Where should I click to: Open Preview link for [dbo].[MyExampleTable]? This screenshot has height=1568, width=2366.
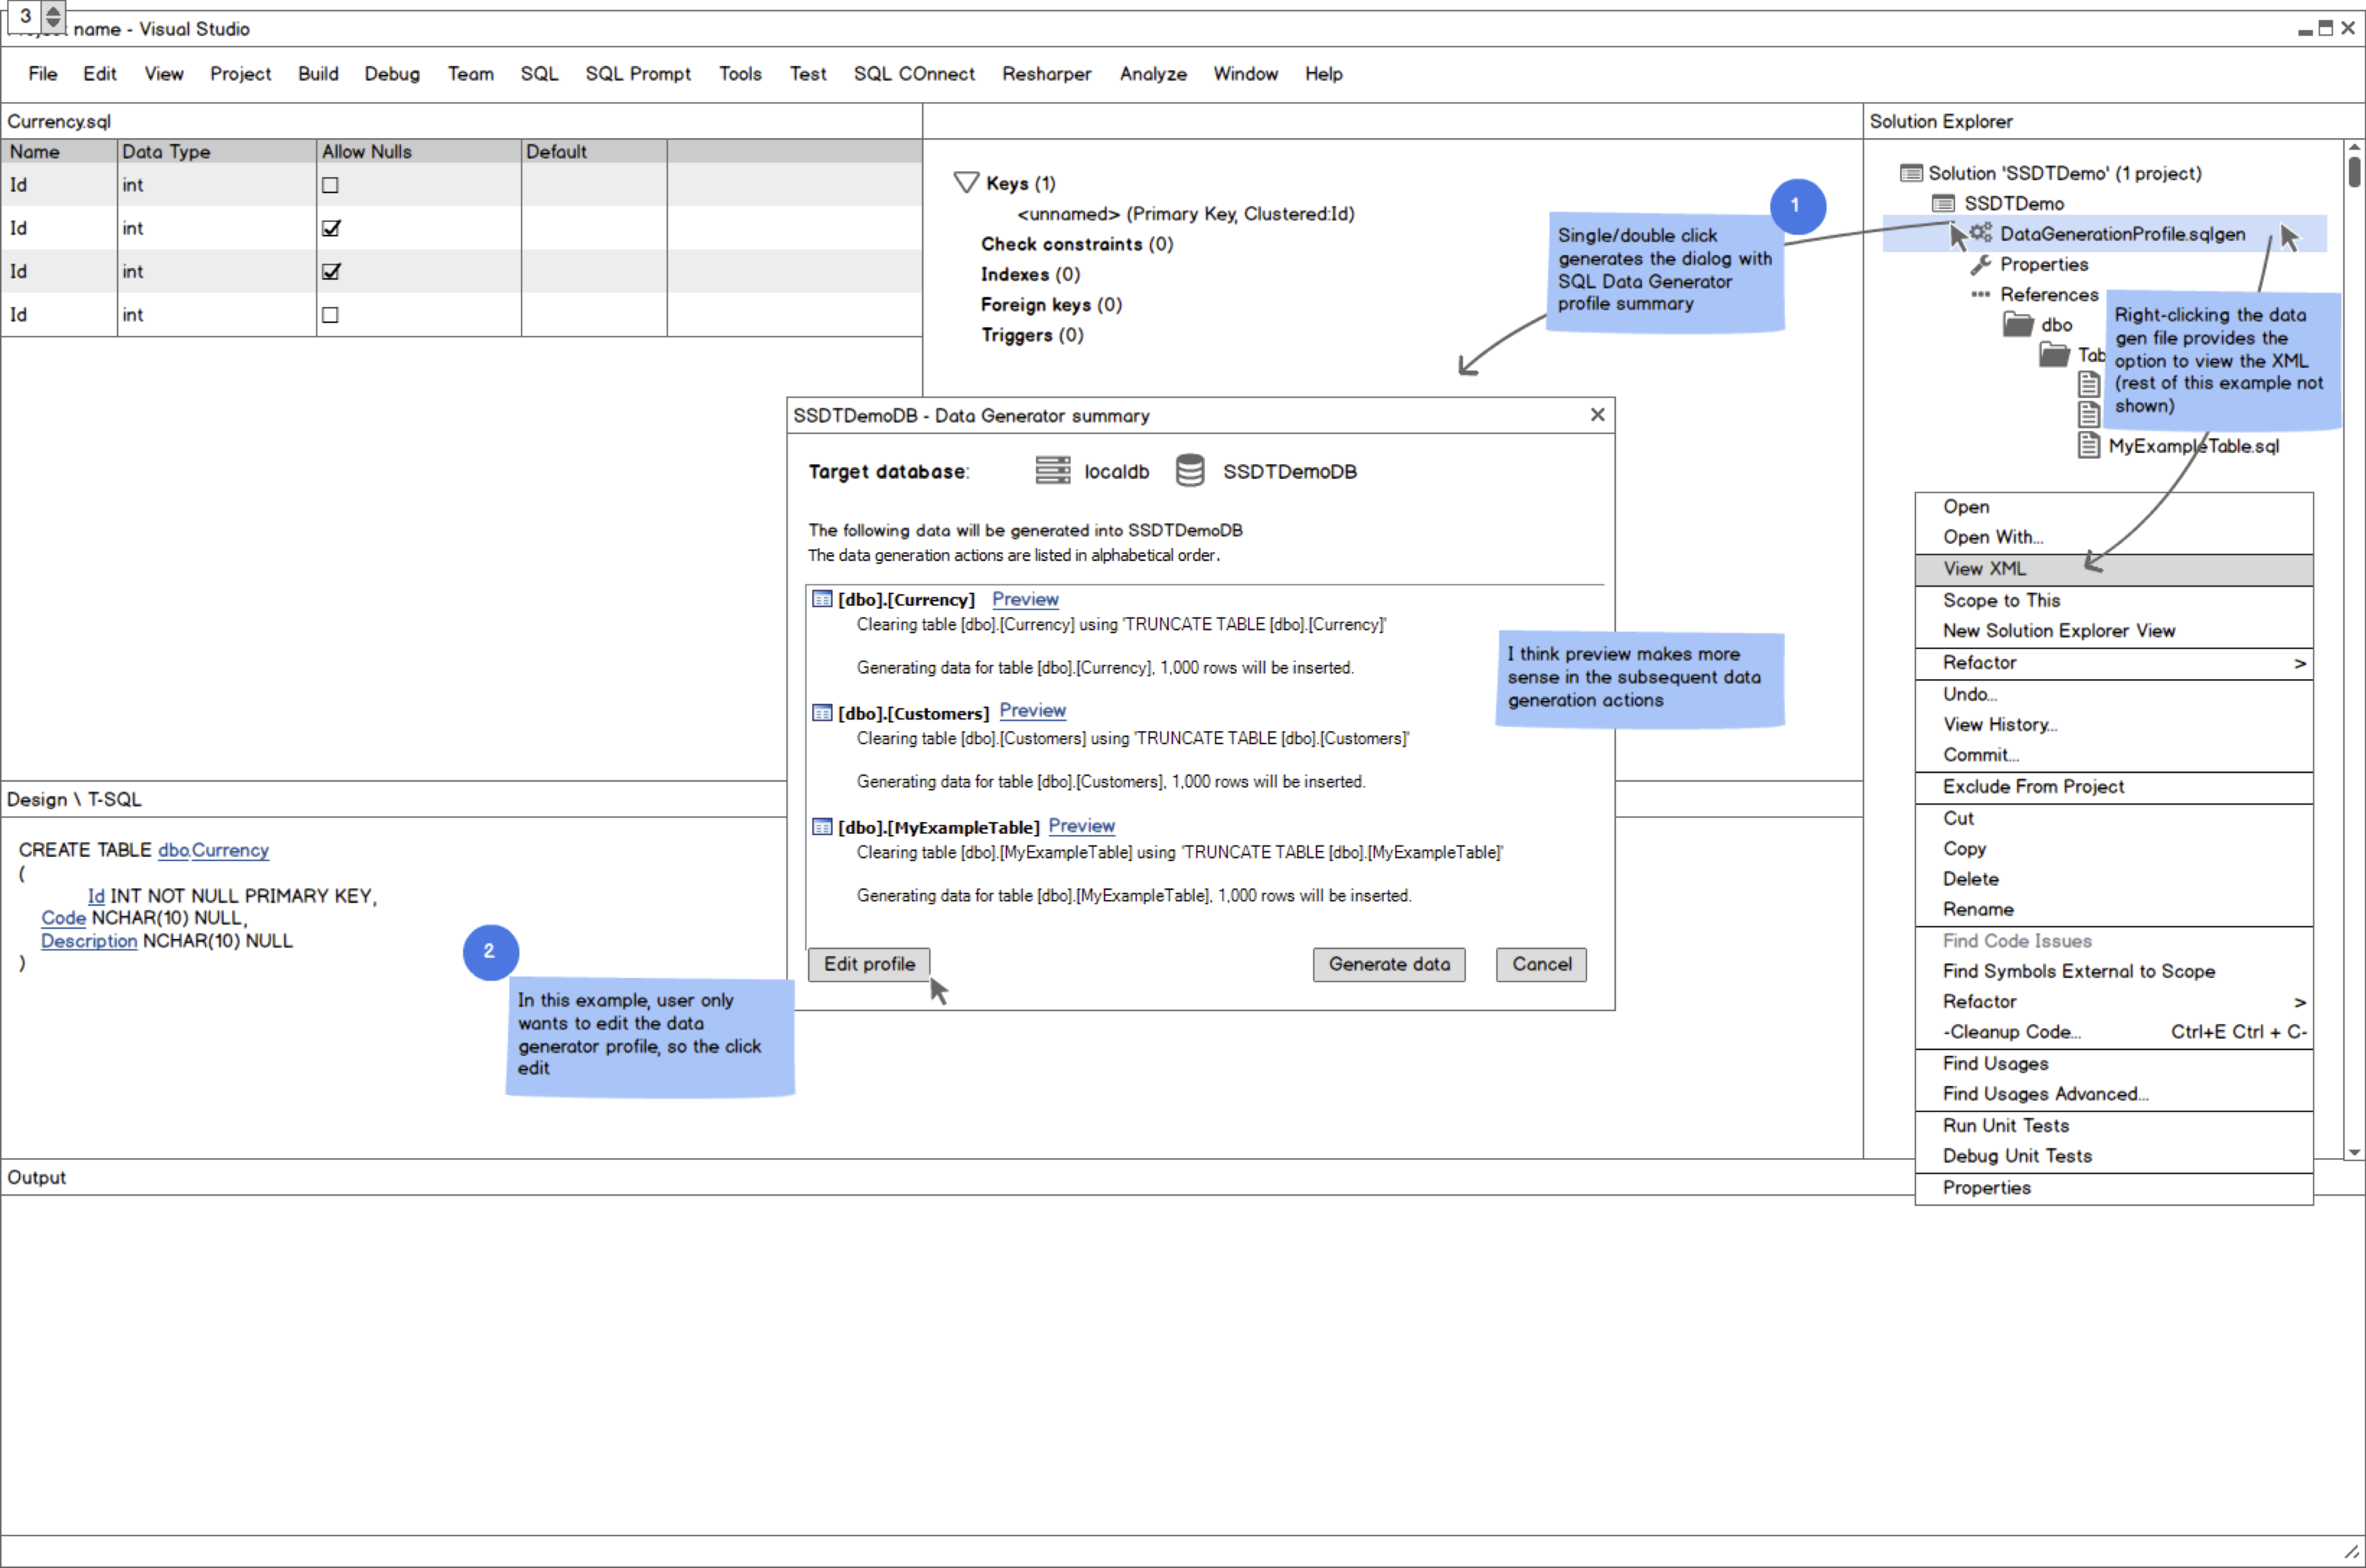[x=1081, y=826]
